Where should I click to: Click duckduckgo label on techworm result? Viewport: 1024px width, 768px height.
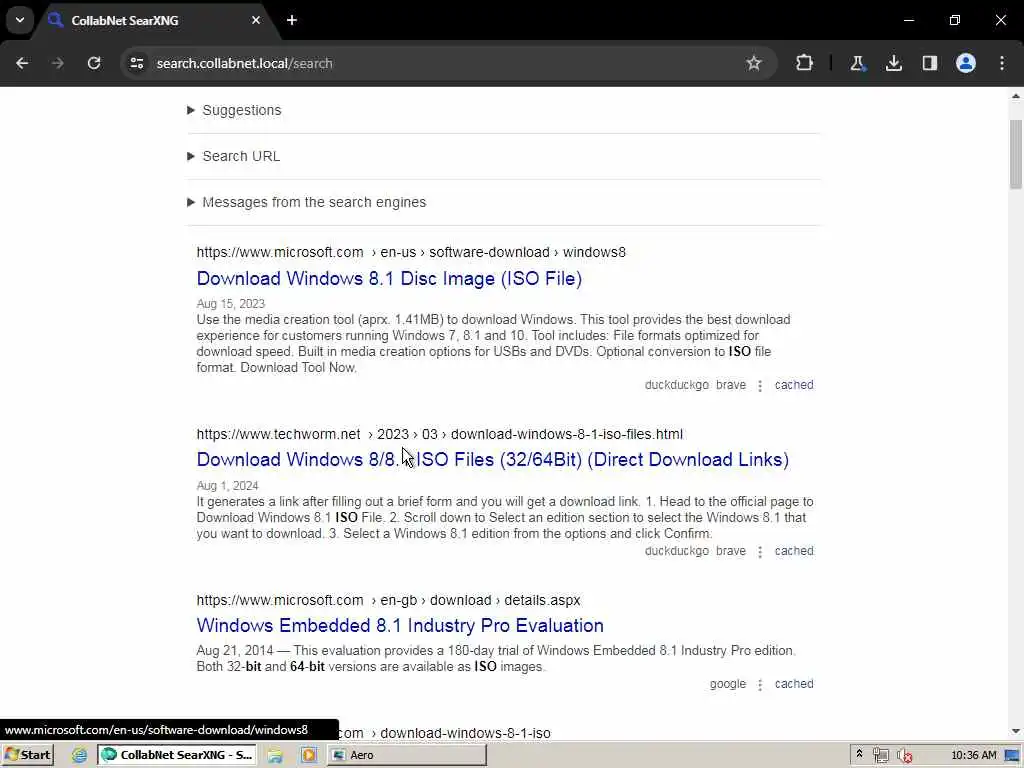click(677, 551)
